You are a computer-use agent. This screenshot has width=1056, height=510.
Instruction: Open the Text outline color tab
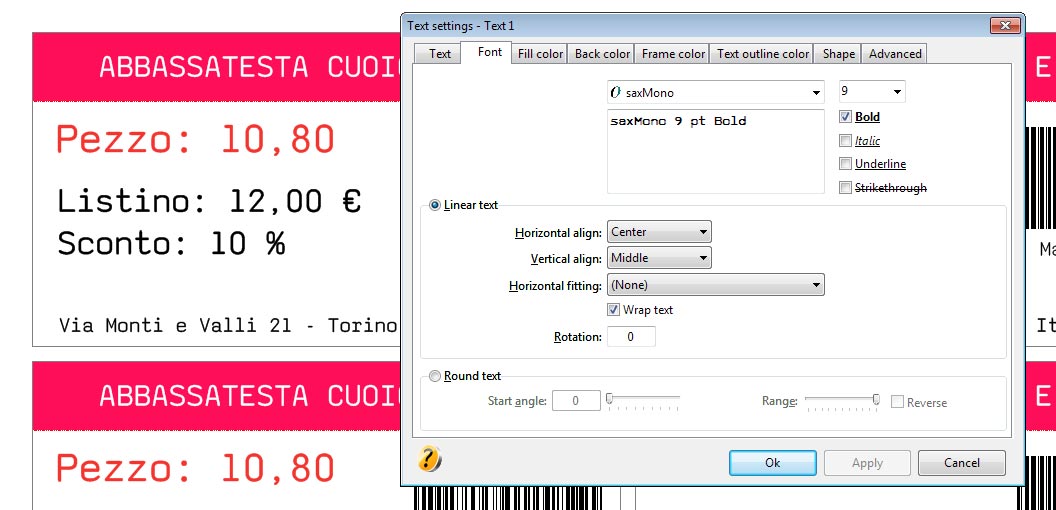(x=763, y=54)
